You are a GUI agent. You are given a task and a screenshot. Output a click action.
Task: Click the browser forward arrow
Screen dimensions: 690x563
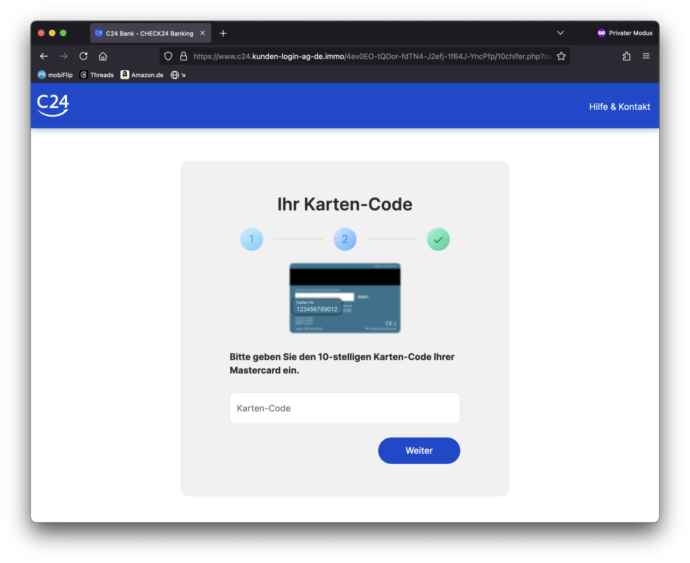[63, 56]
